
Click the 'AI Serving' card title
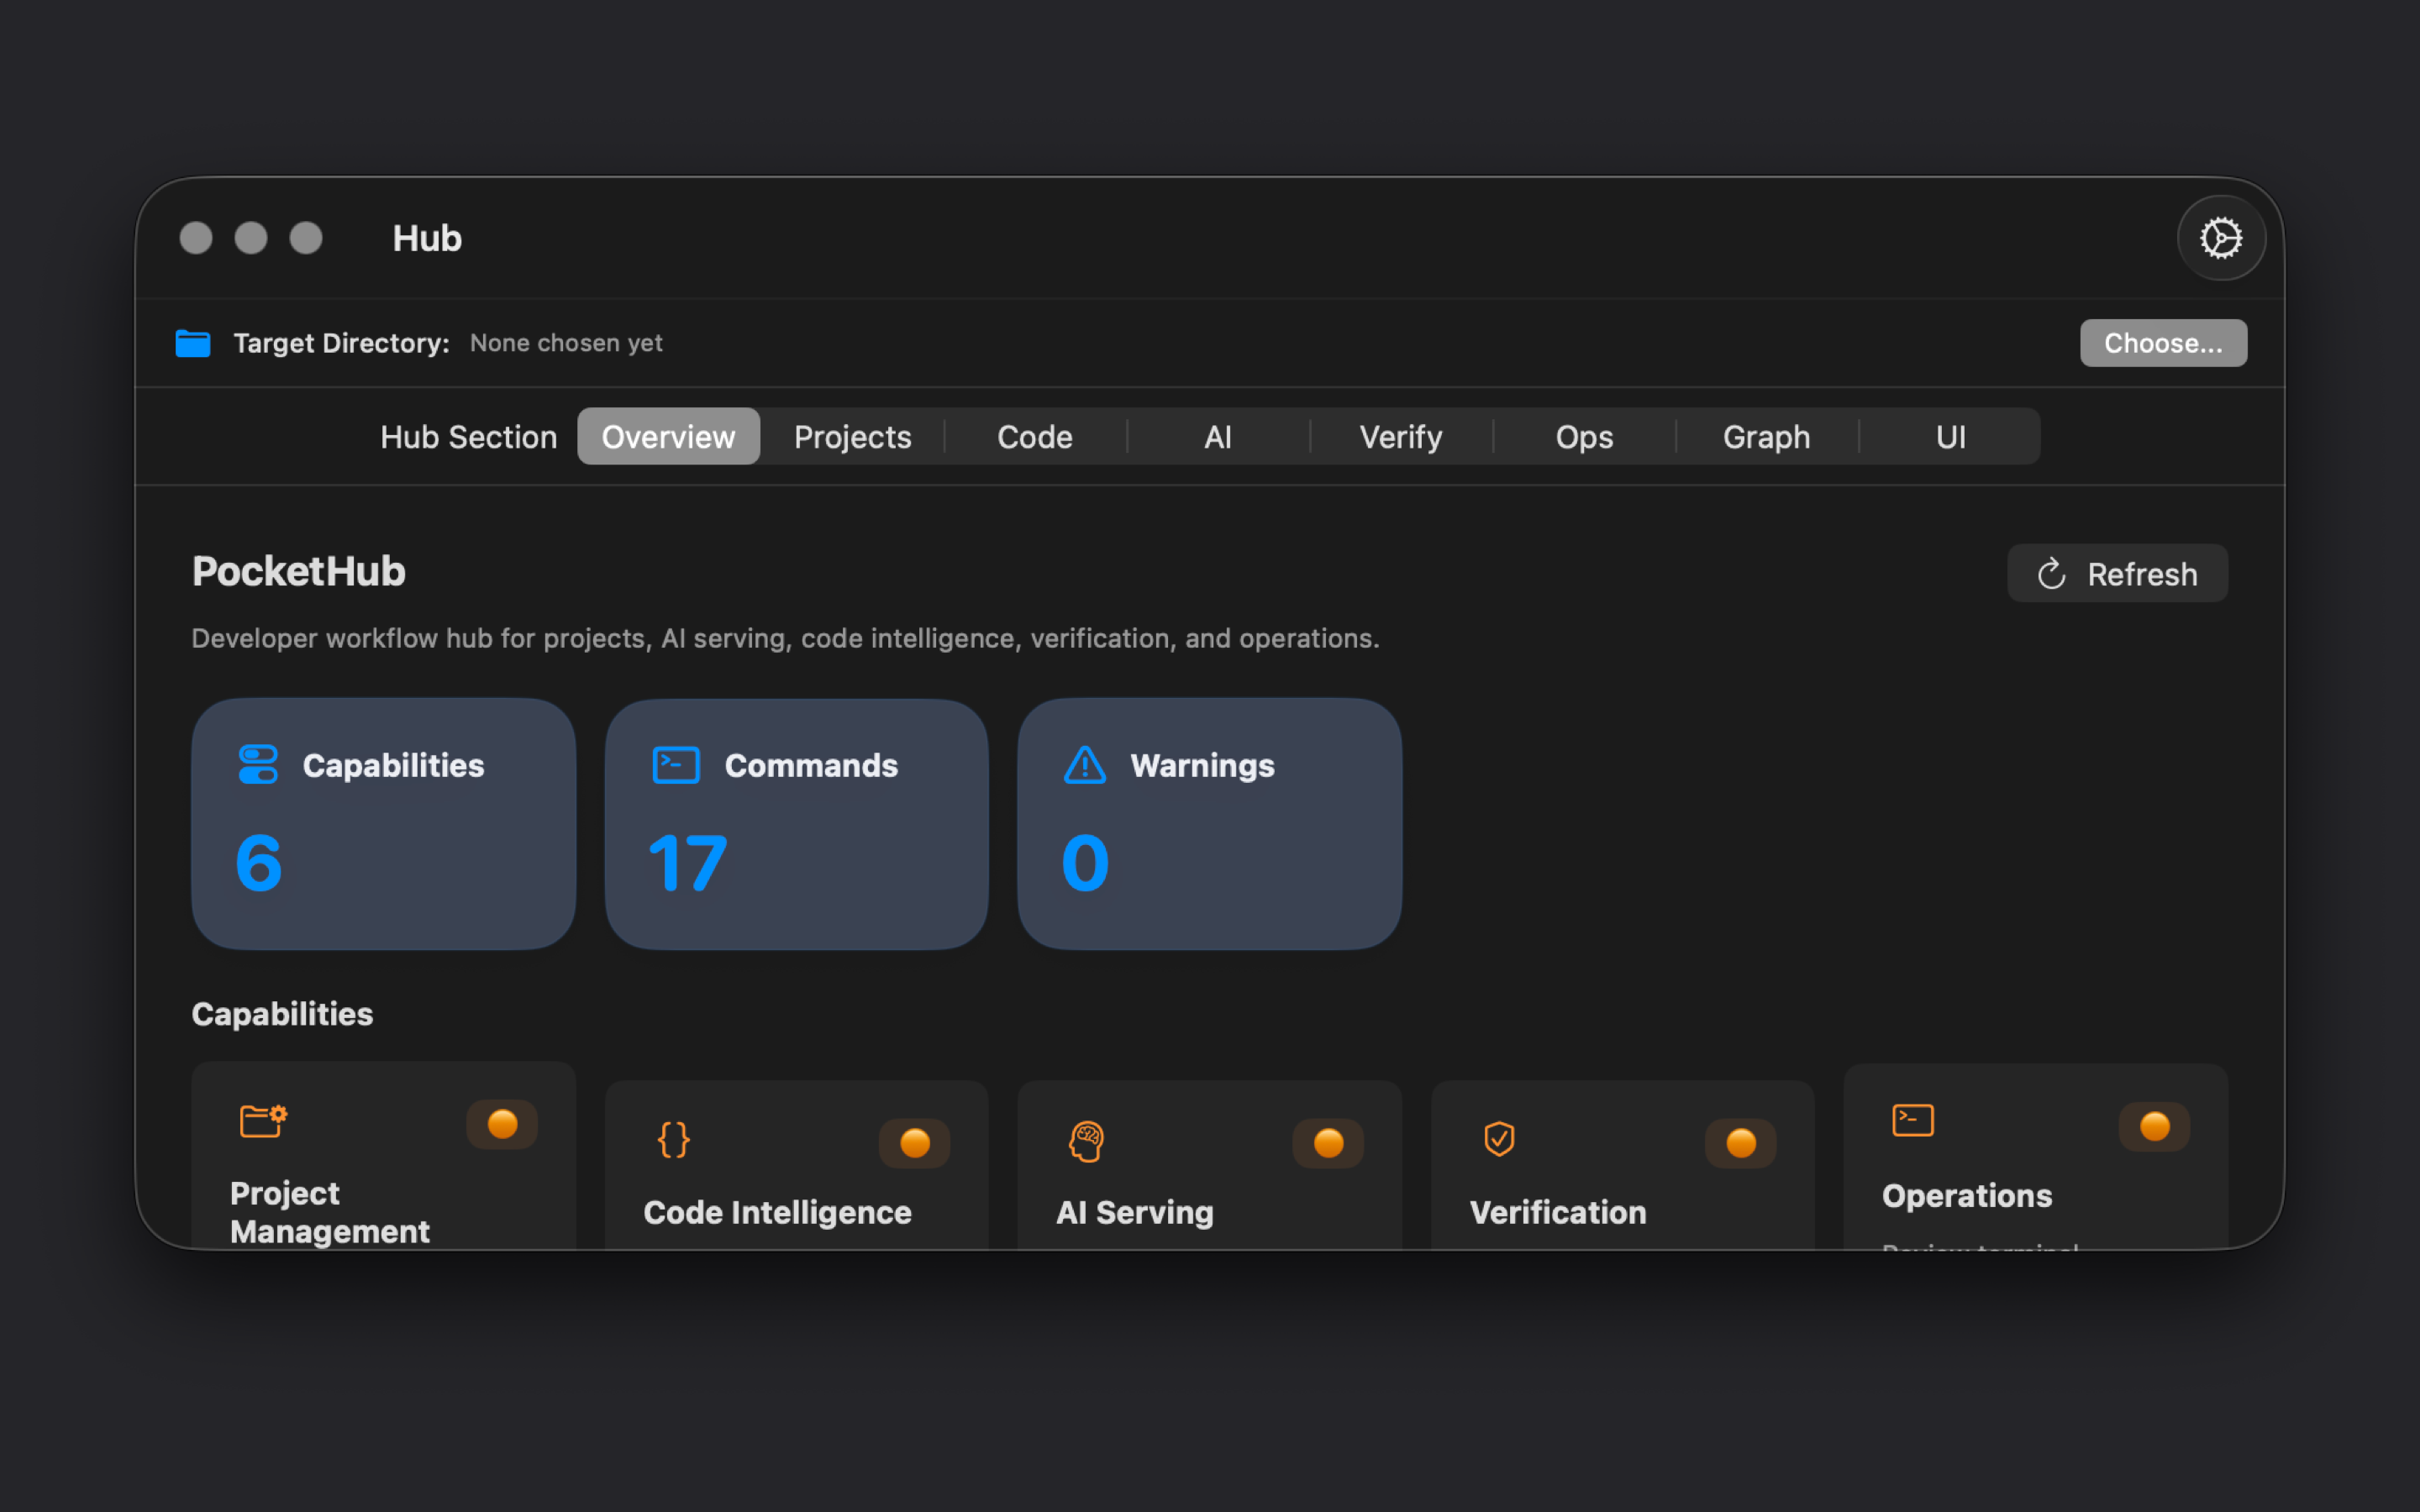tap(1135, 1212)
